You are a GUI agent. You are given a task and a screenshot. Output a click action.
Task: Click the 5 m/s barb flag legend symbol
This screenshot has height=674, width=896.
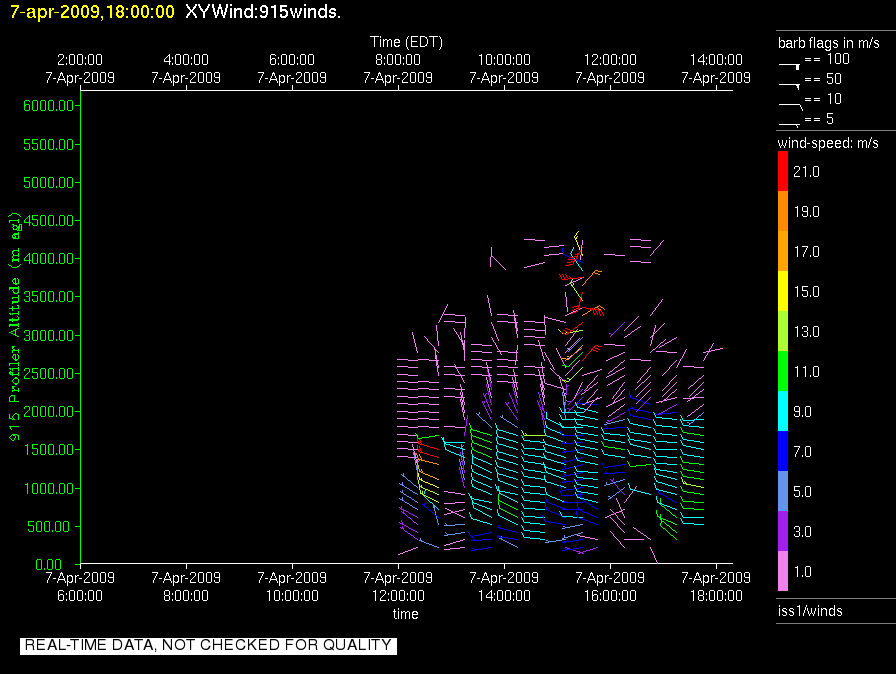click(x=789, y=125)
